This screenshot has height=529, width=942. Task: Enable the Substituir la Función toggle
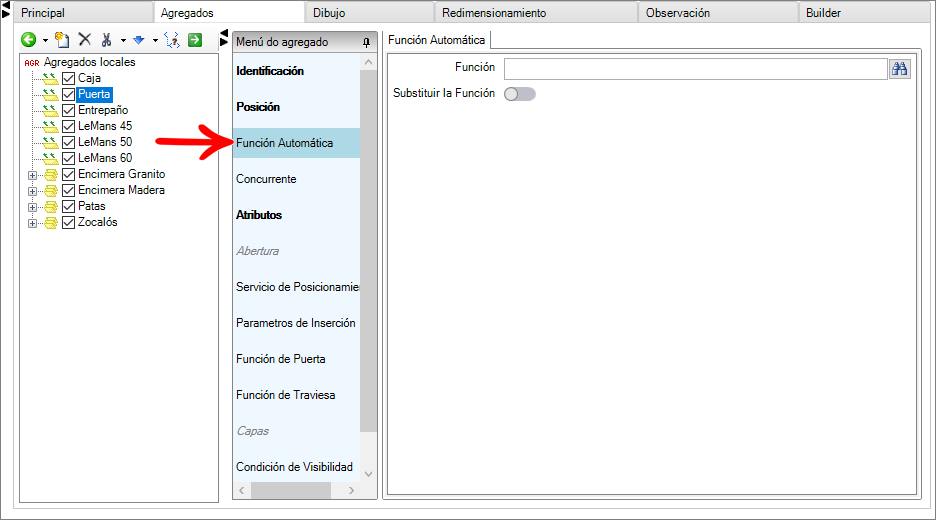pyautogui.click(x=520, y=94)
